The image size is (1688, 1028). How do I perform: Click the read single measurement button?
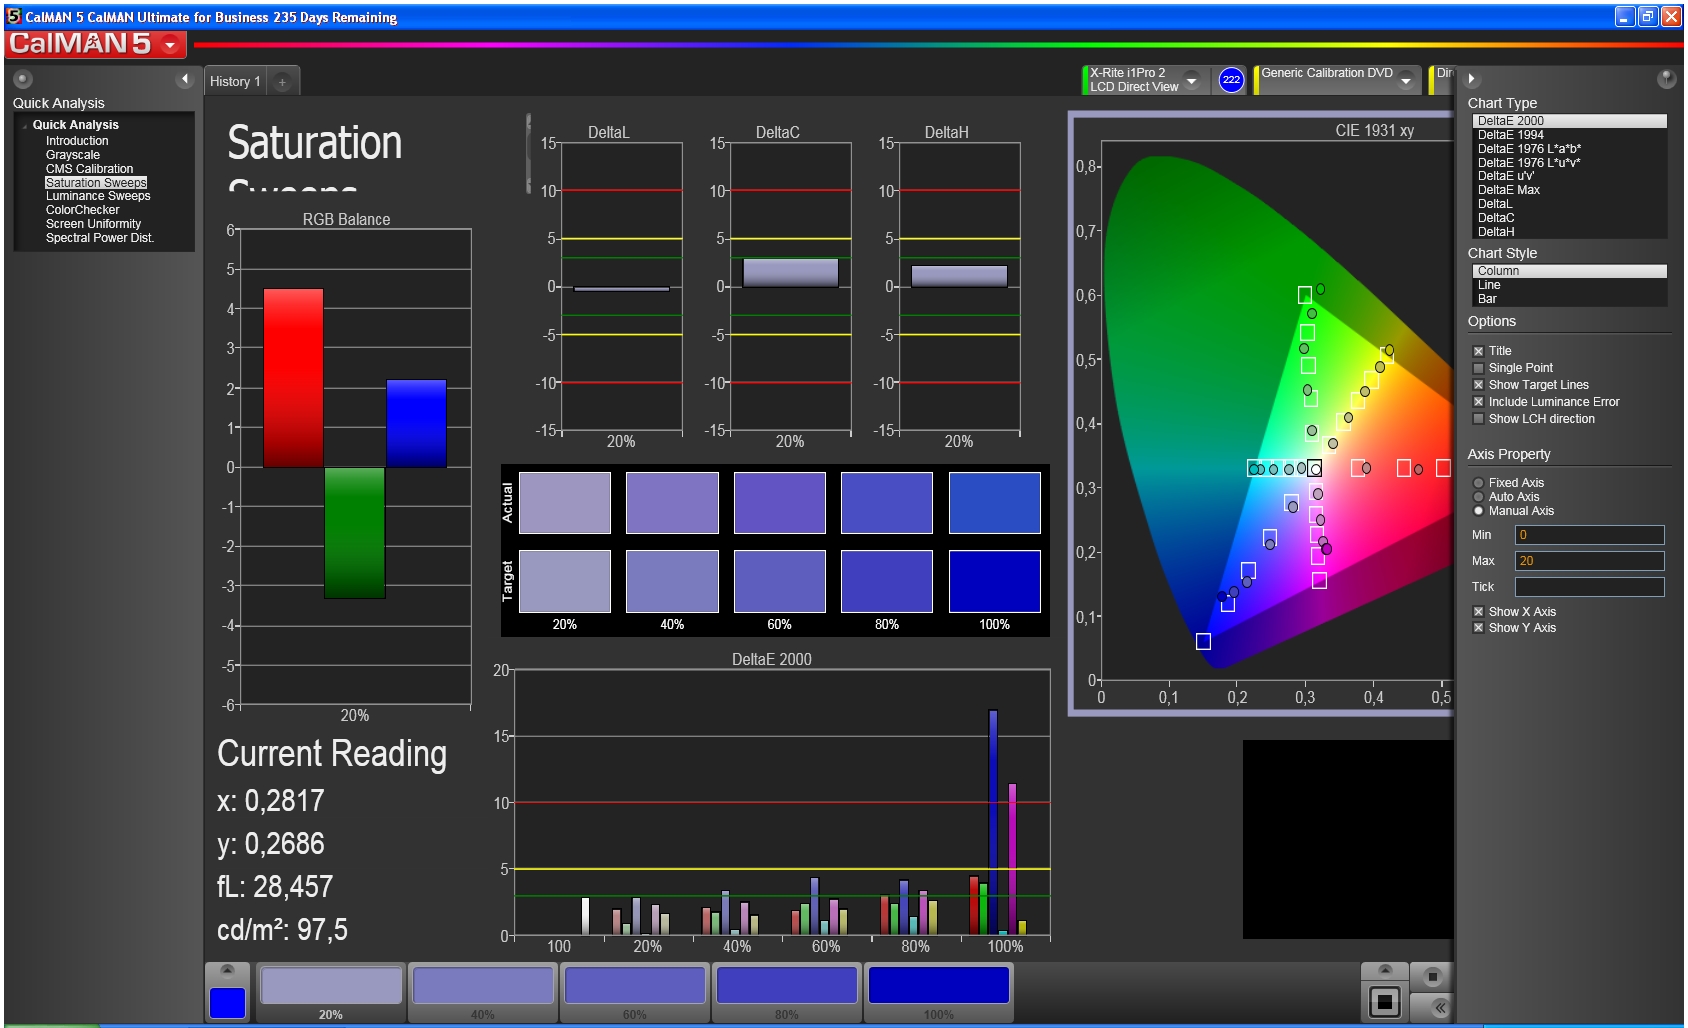1385,1001
